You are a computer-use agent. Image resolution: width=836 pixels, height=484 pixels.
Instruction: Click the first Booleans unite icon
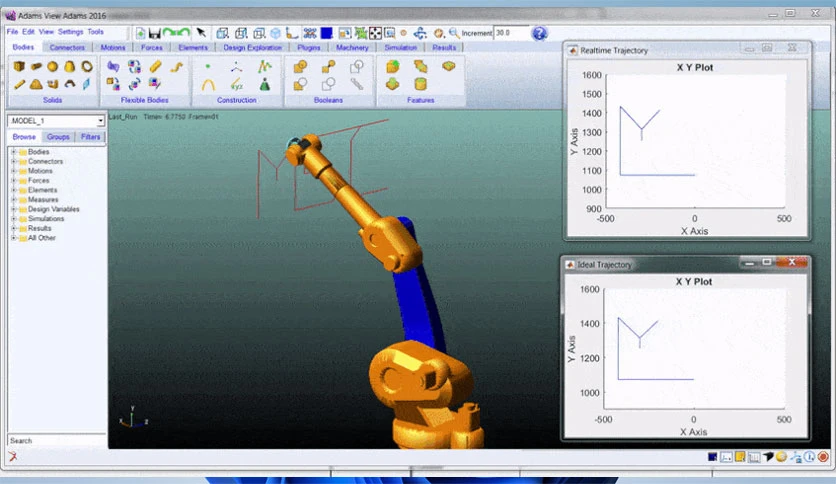pyautogui.click(x=300, y=66)
